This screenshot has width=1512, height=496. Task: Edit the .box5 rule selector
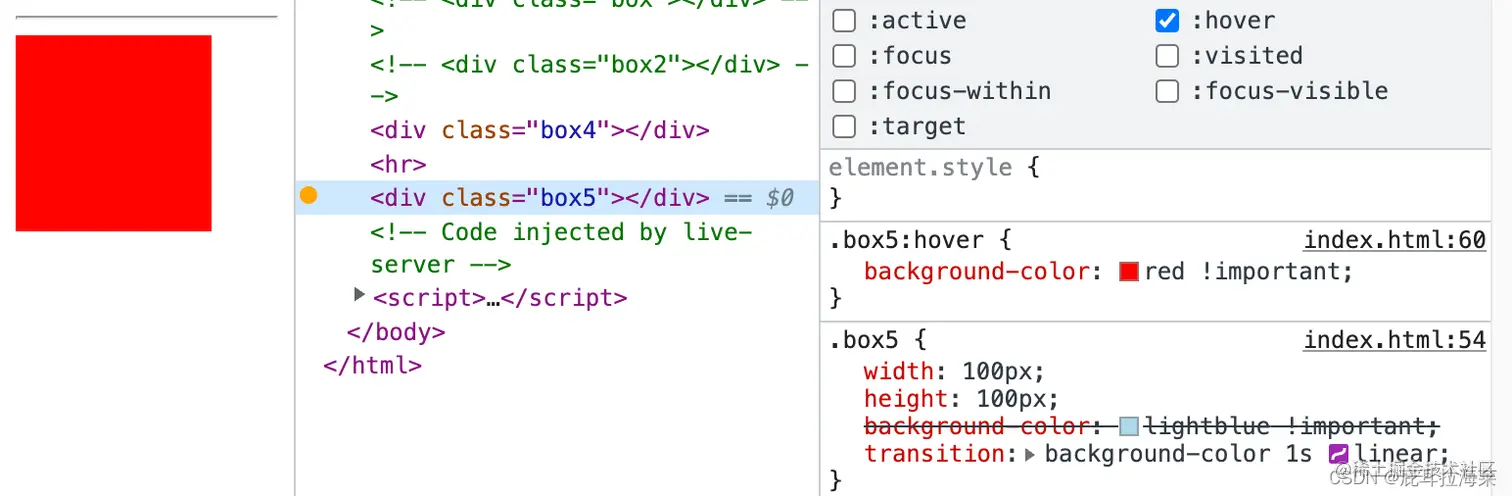[x=864, y=340]
